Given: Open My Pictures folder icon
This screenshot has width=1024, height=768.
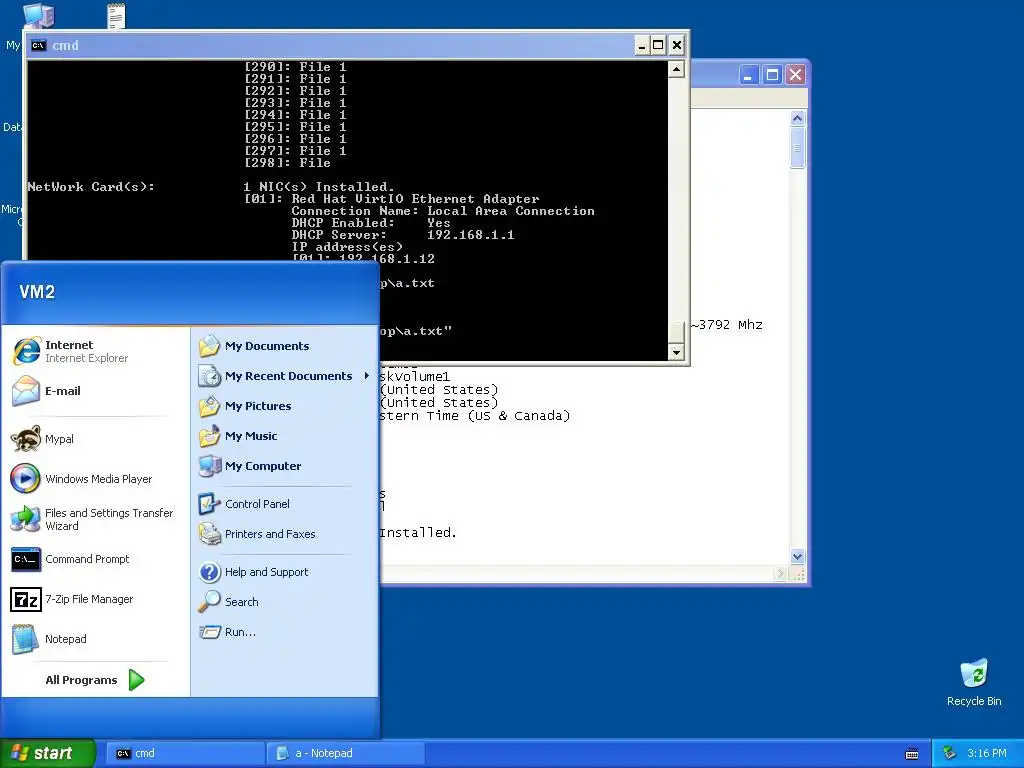Looking at the screenshot, I should pos(210,406).
